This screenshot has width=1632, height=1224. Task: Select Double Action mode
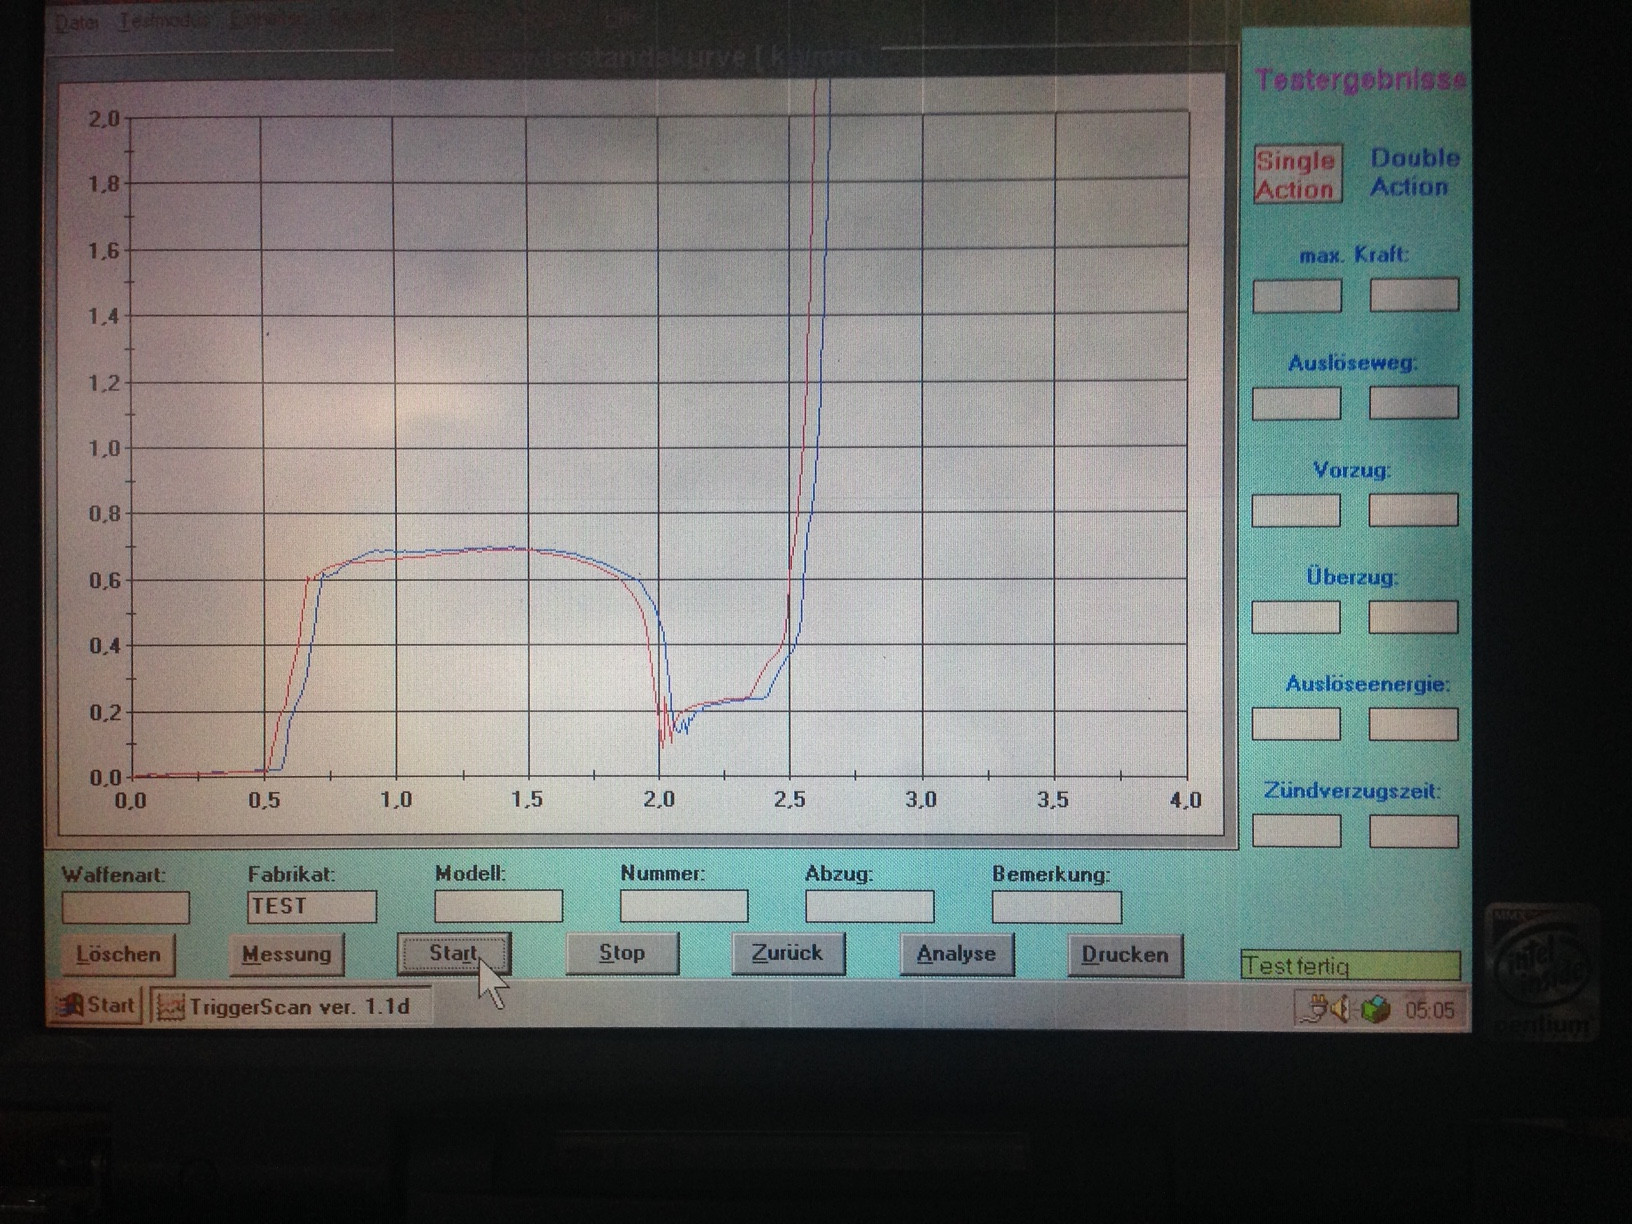click(1413, 173)
